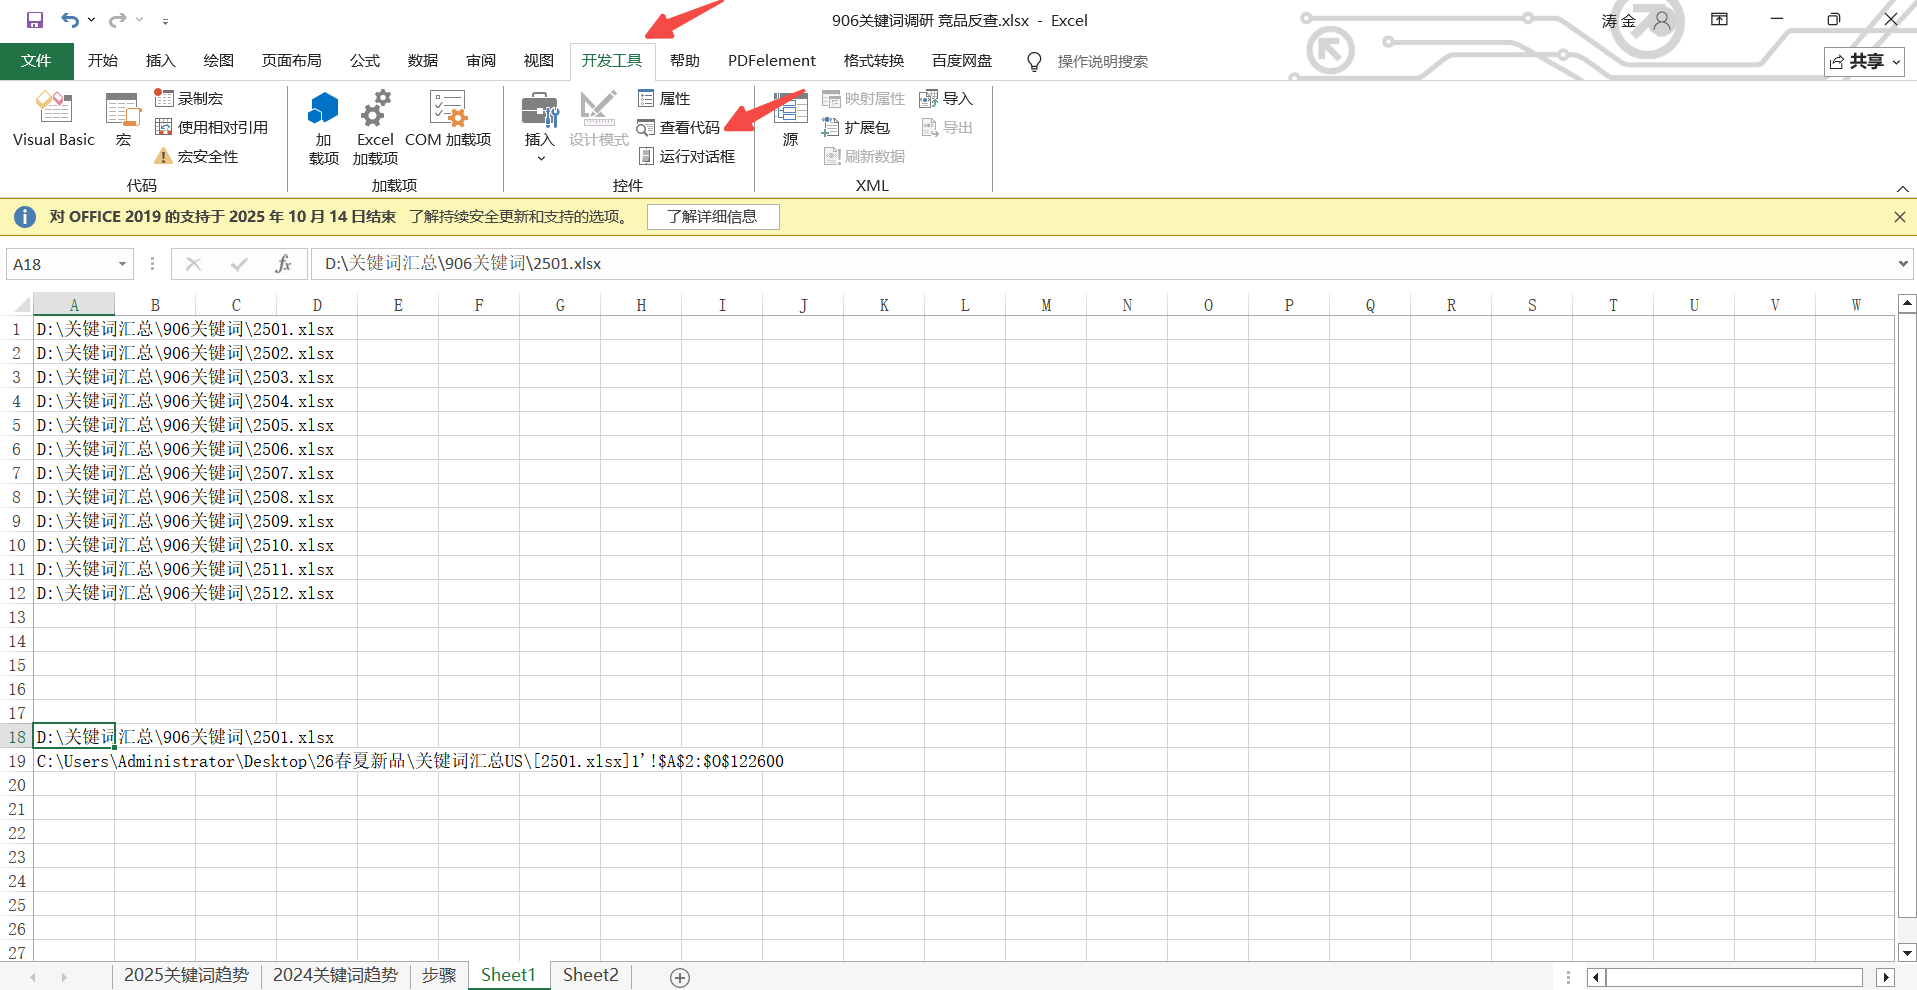This screenshot has width=1917, height=990.
Task: Open the Name Box dropdown arrow
Action: click(x=122, y=264)
